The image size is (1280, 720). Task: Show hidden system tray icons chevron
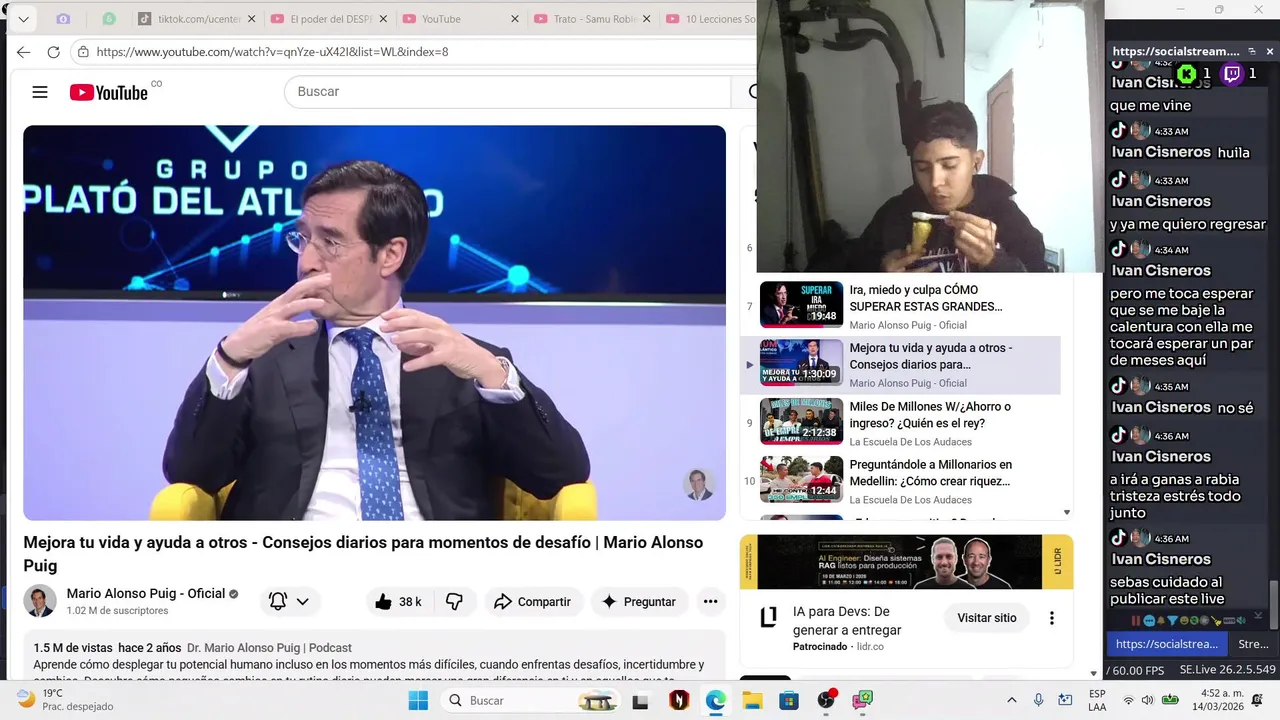tap(1011, 700)
